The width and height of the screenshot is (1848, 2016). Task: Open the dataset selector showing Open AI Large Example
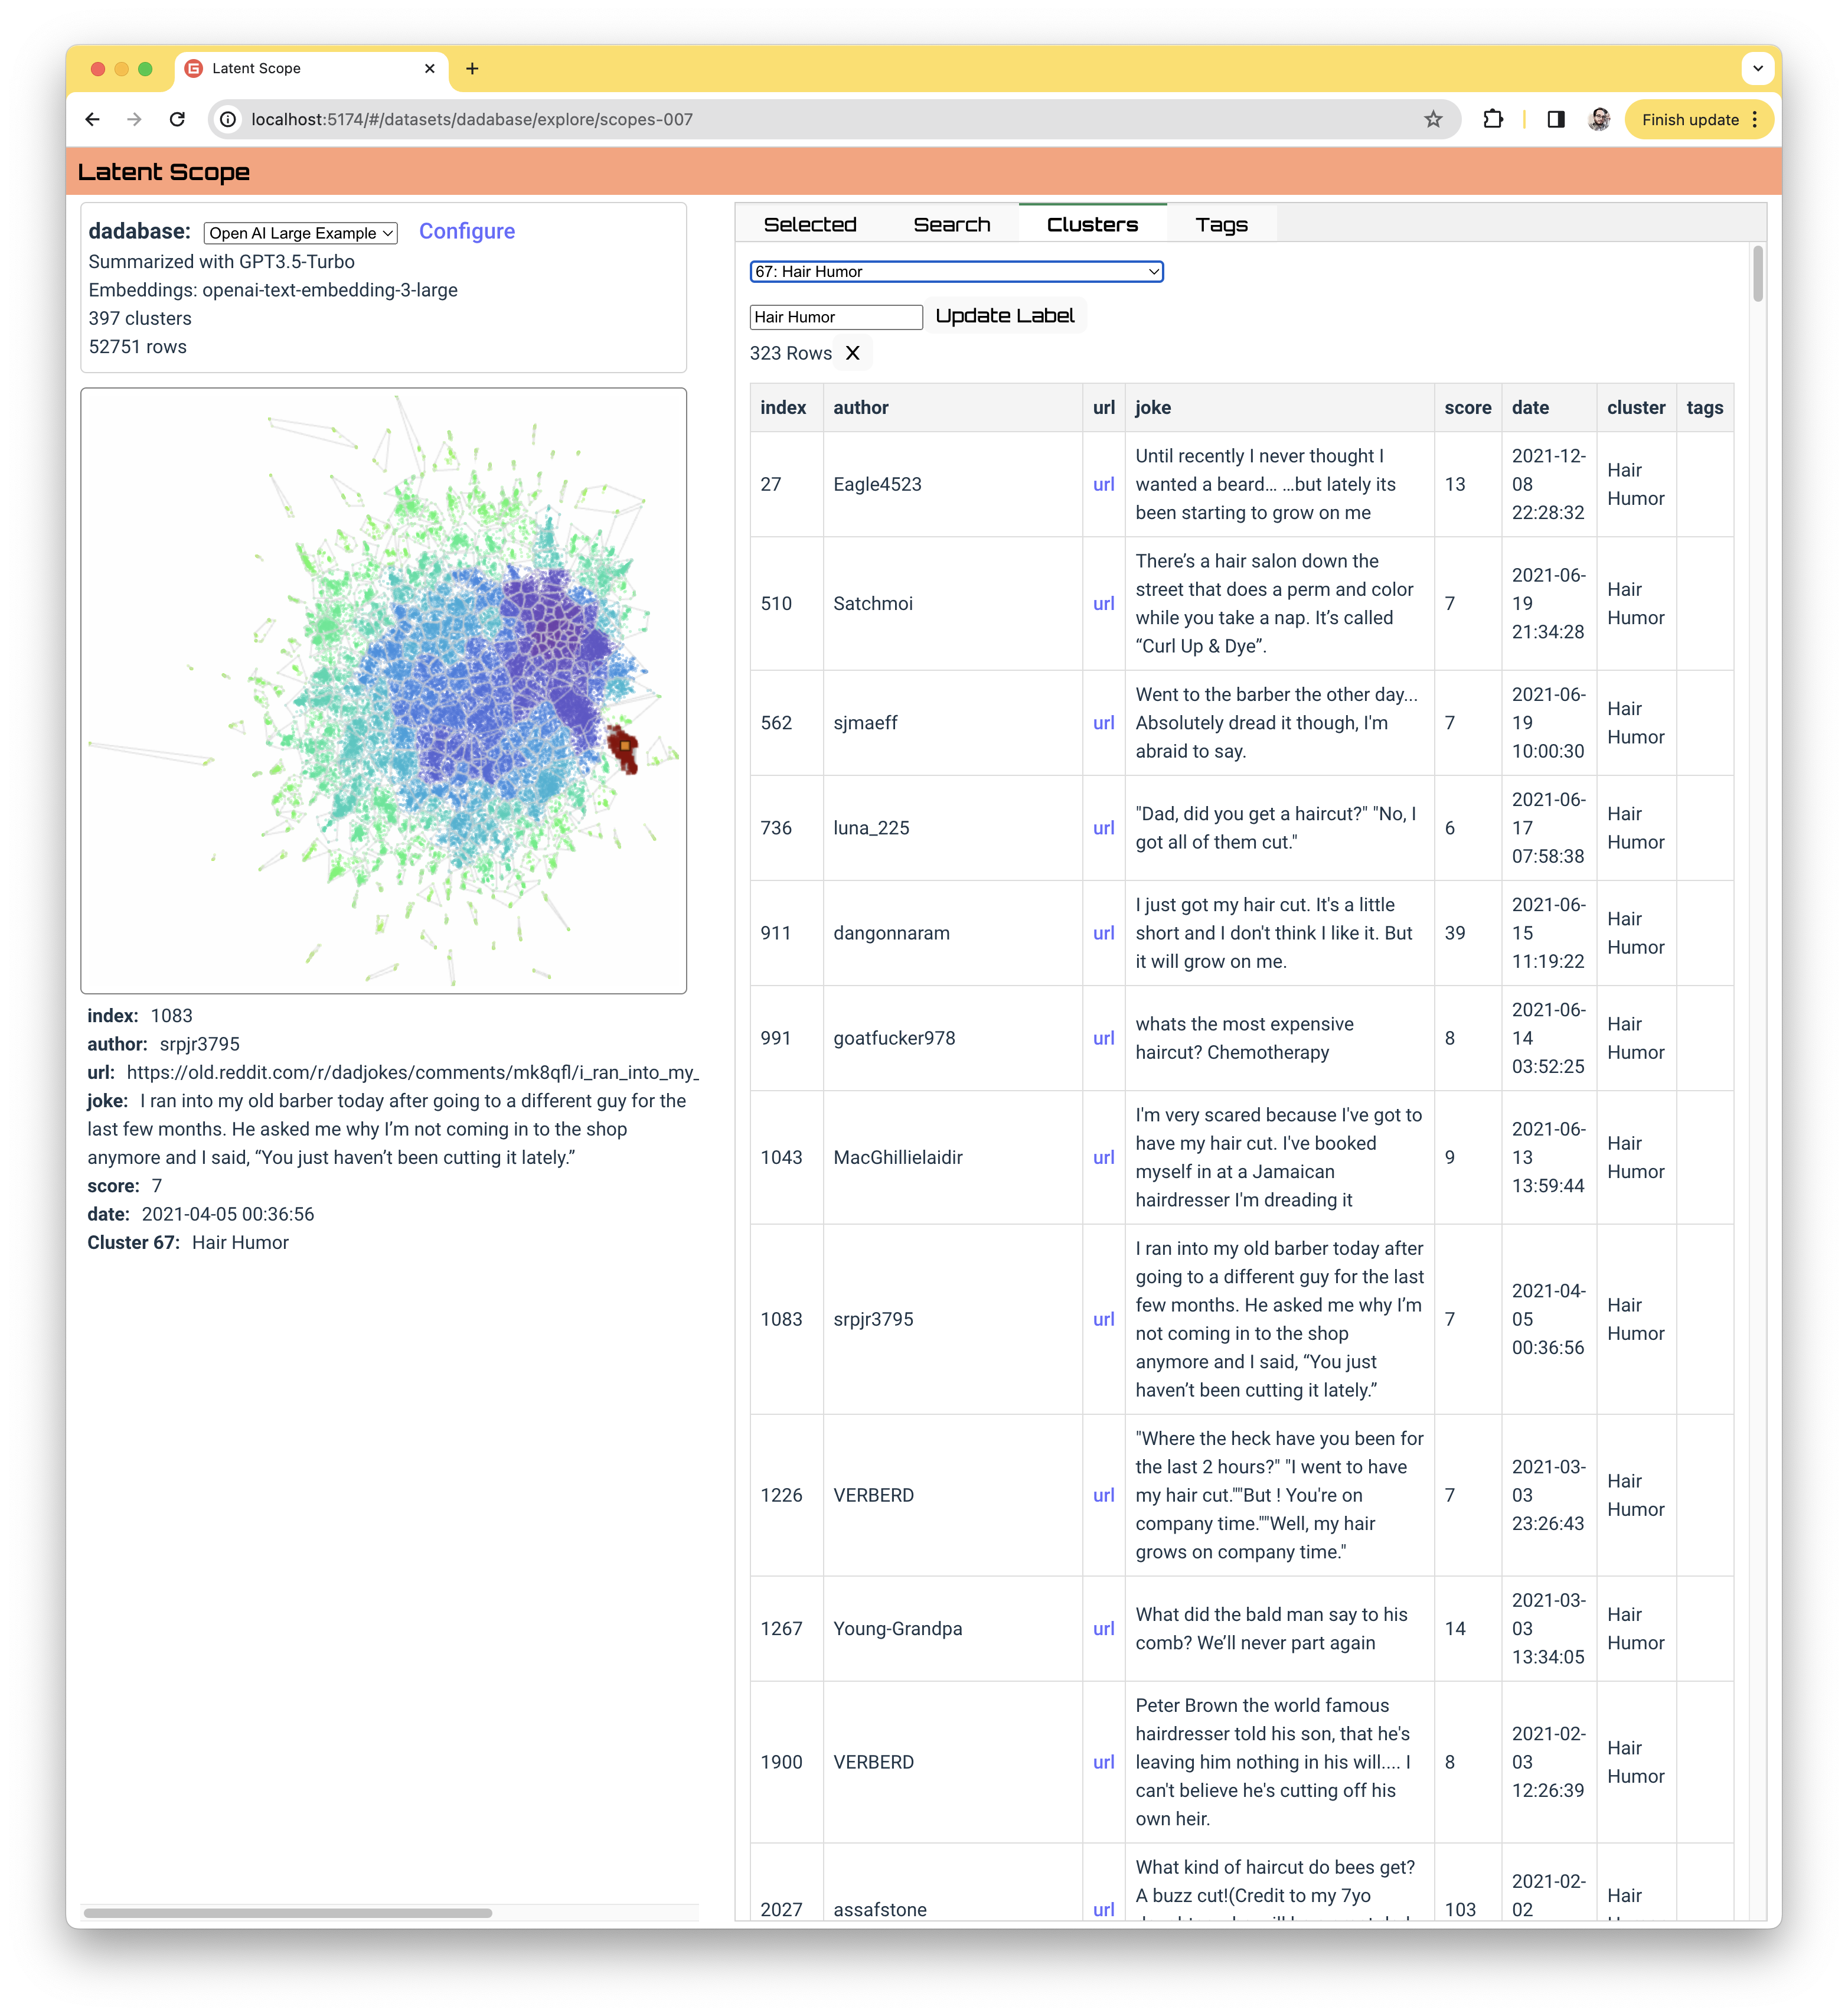(299, 233)
